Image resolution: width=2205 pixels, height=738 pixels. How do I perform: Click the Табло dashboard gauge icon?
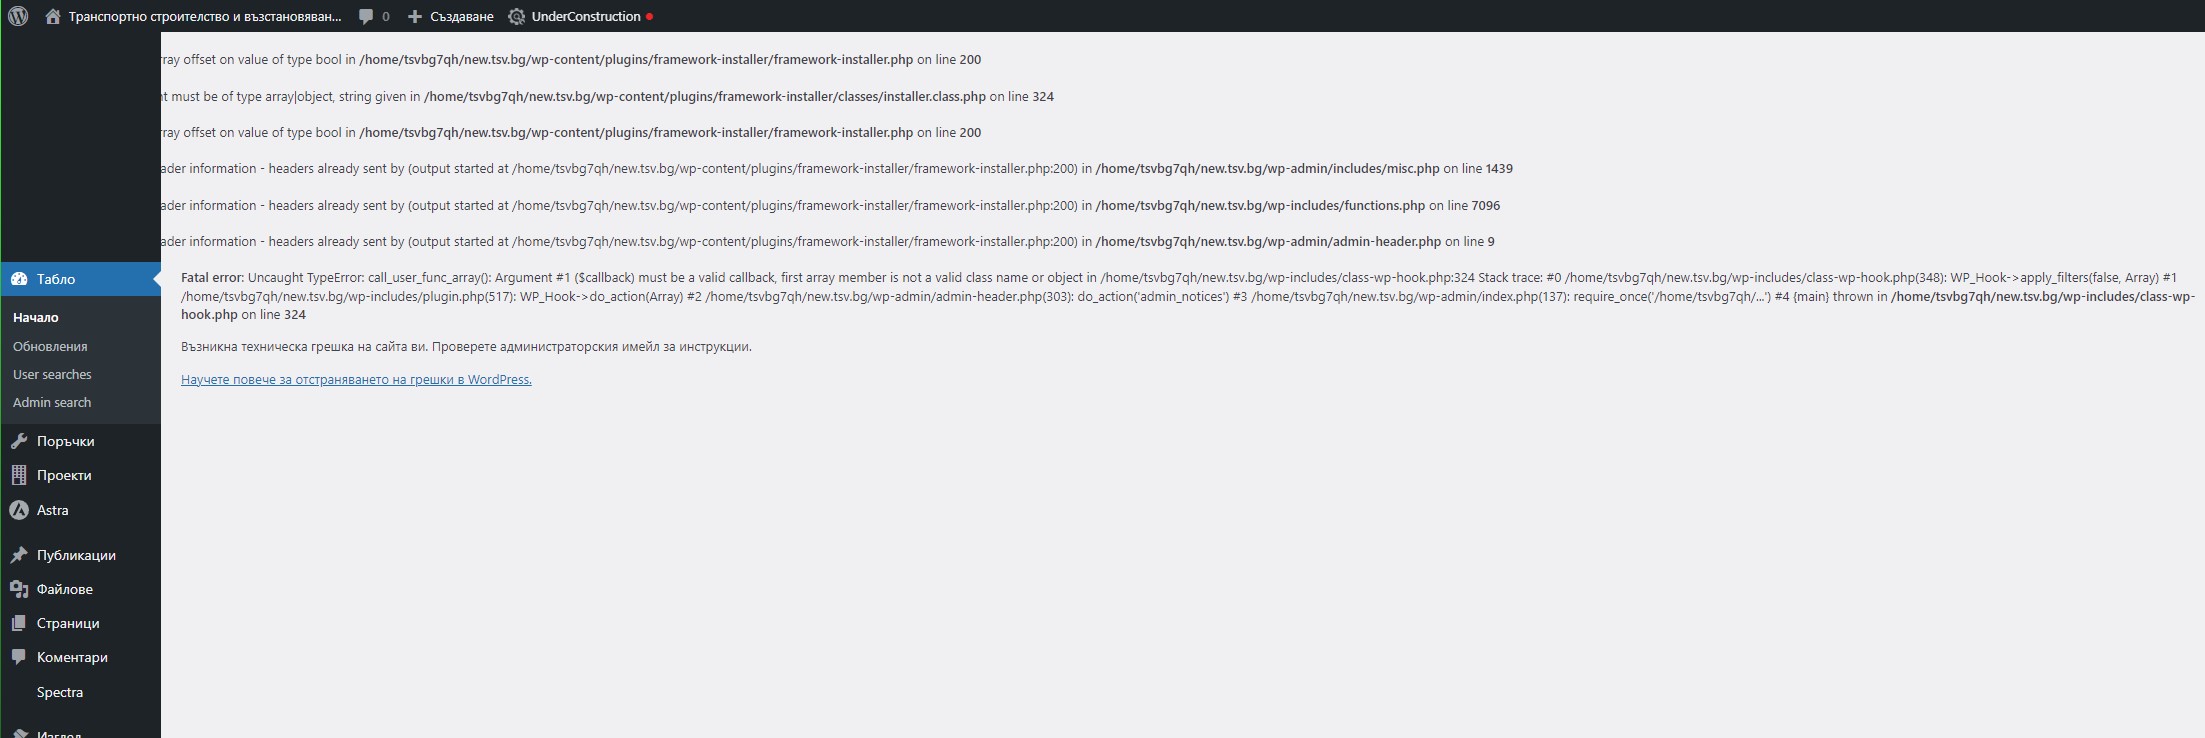[x=19, y=279]
